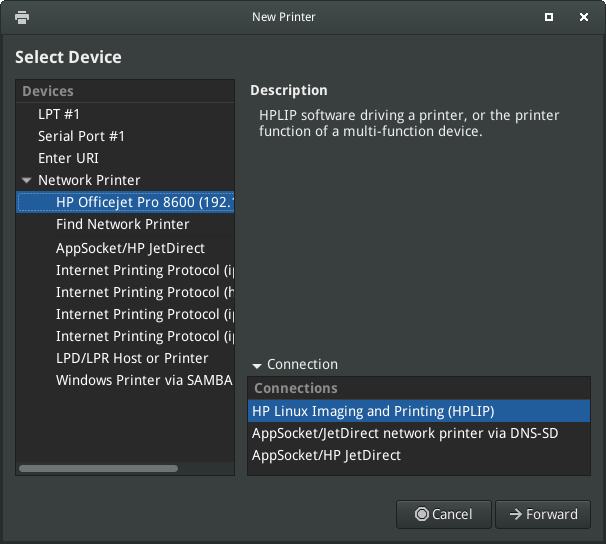Close the New Printer dialog
Screen dimensions: 606x544
pyautogui.click(x=584, y=17)
